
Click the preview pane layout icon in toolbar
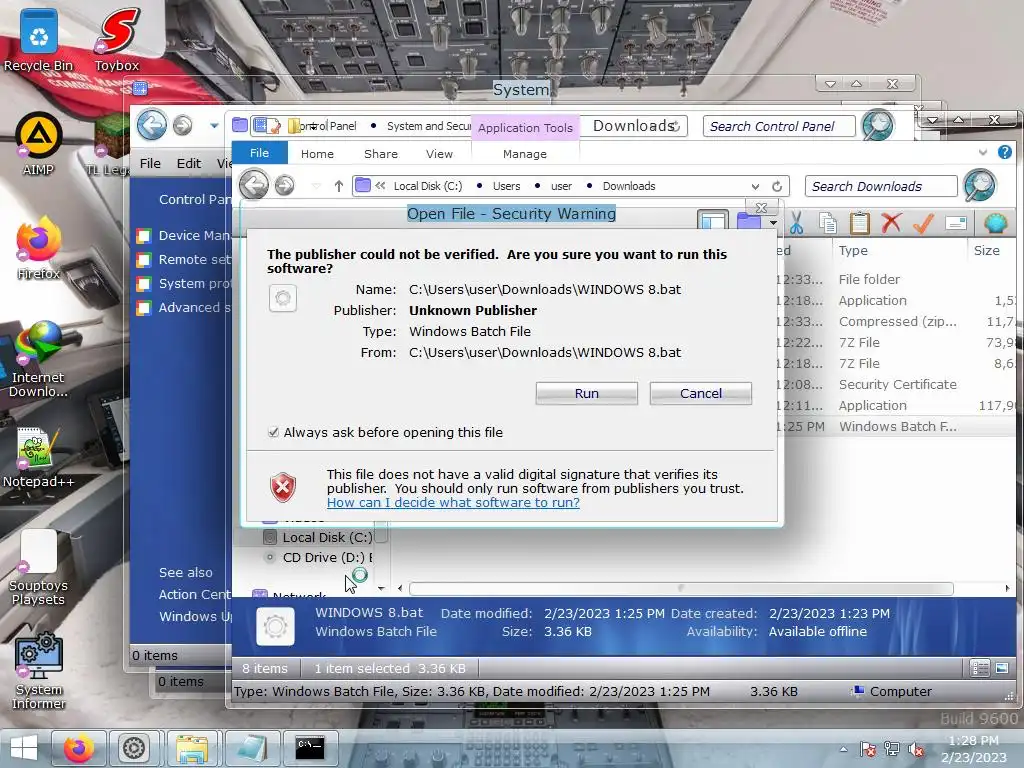pos(712,220)
